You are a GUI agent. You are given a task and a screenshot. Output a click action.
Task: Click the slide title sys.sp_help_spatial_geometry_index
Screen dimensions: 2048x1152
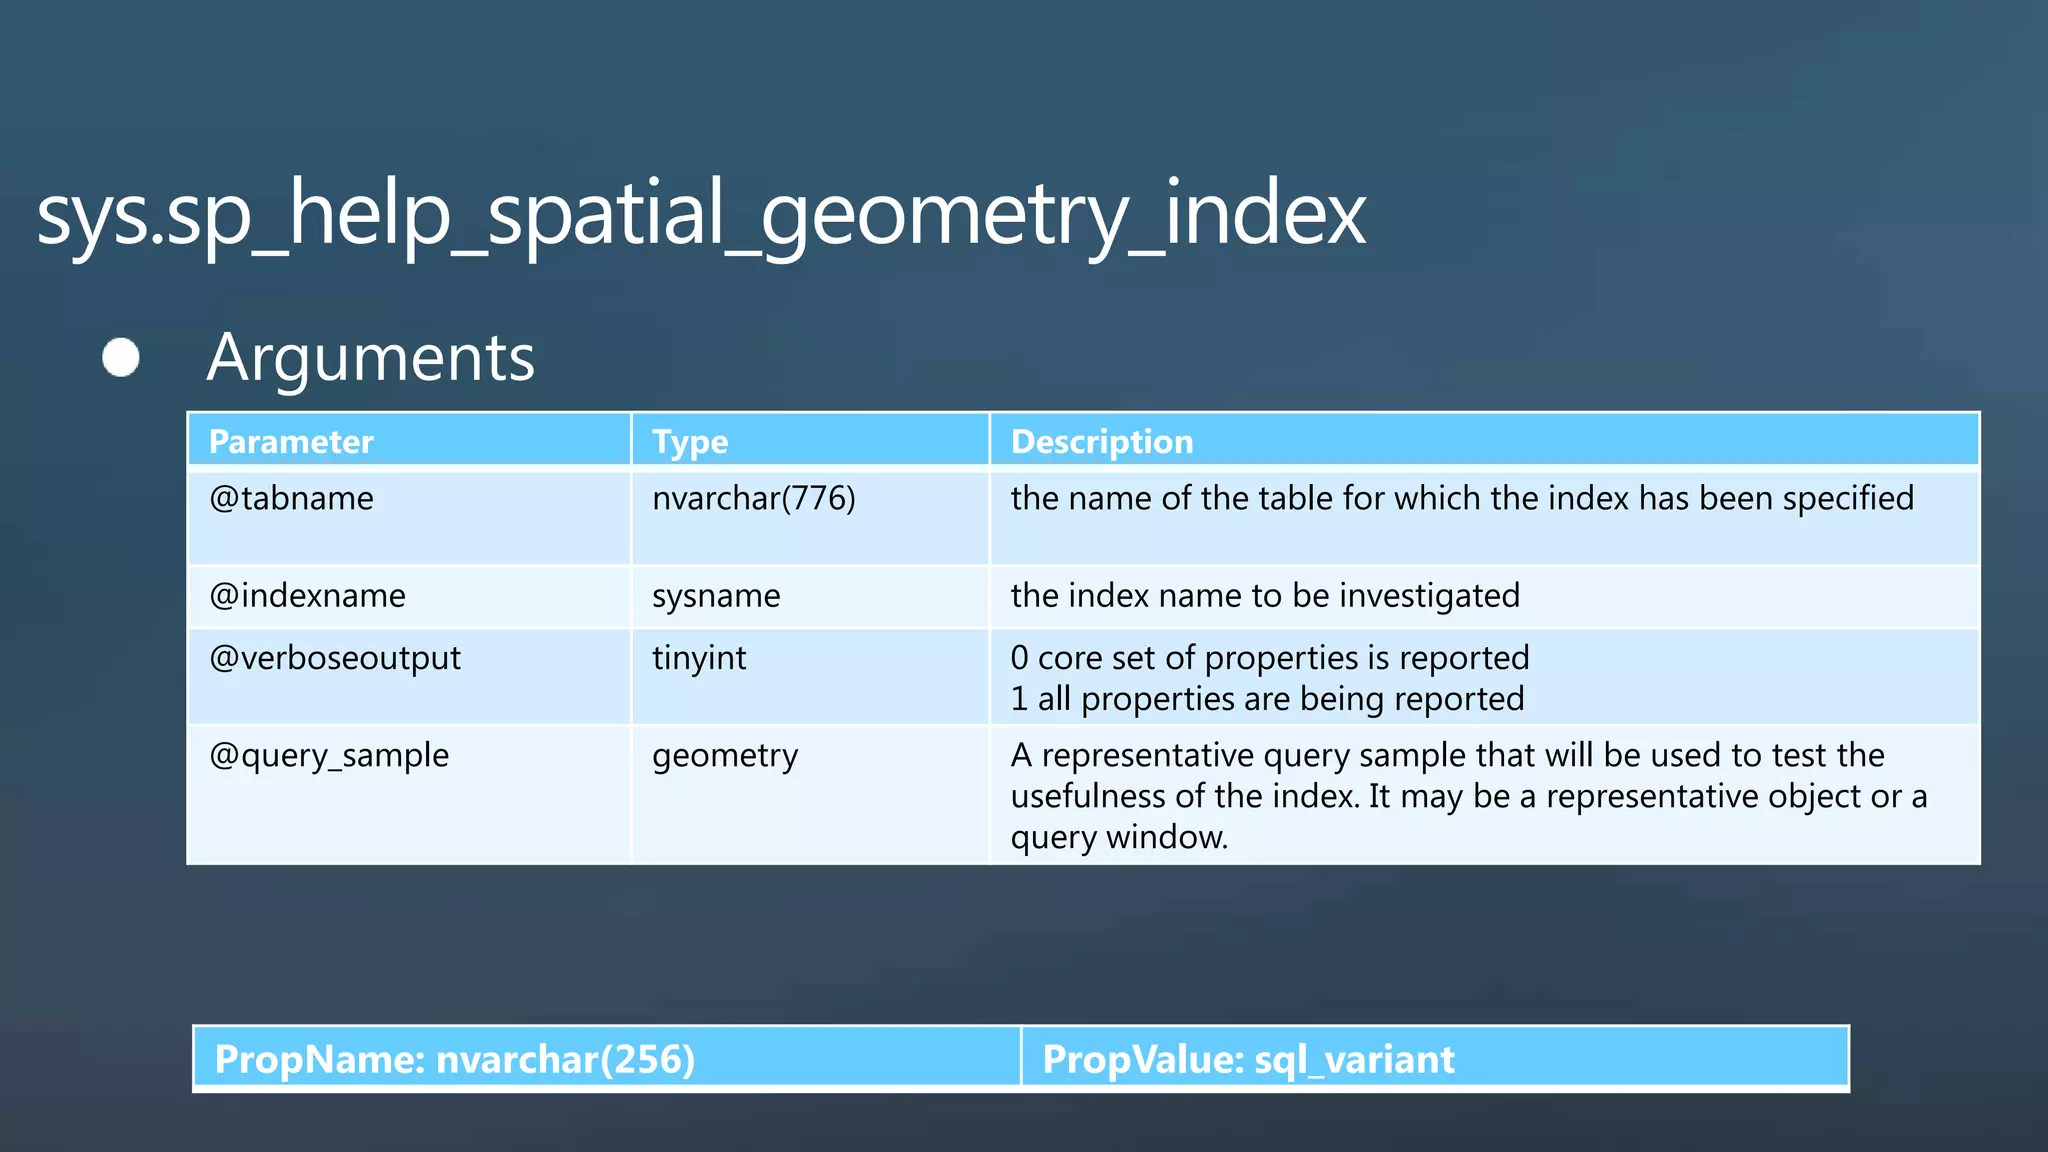click(x=700, y=213)
